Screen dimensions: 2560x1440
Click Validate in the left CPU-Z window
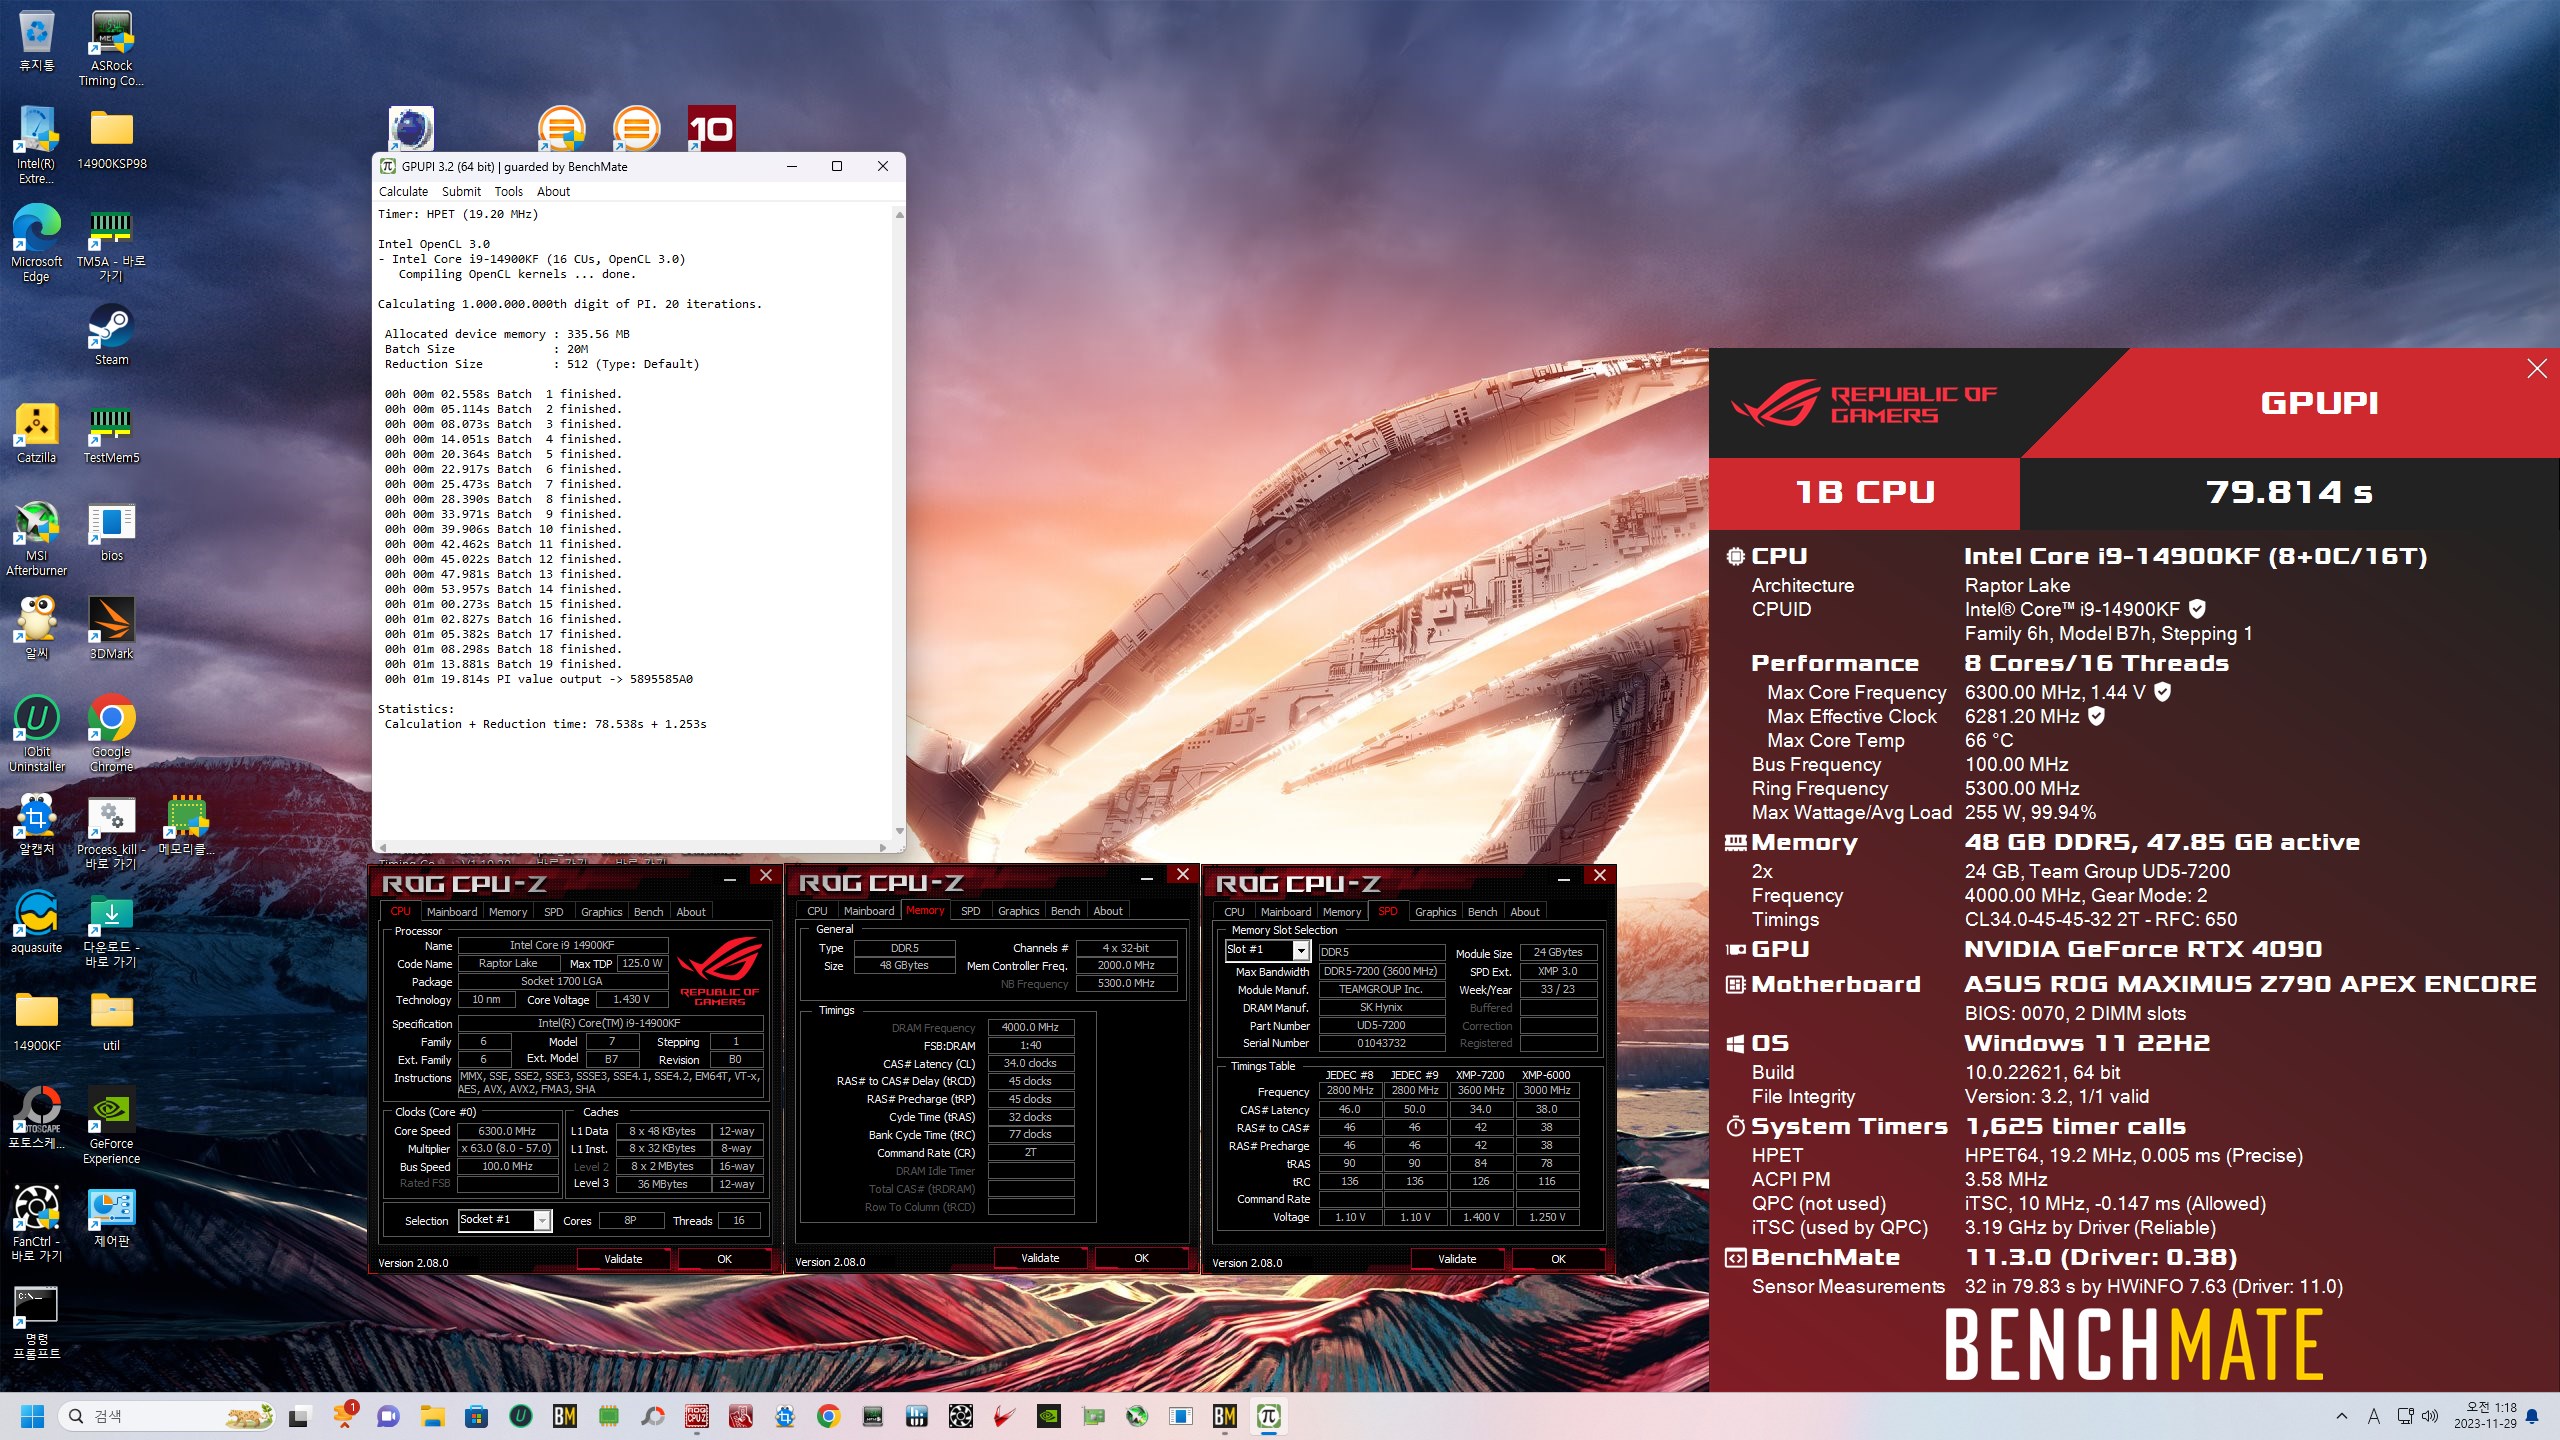[x=623, y=1259]
